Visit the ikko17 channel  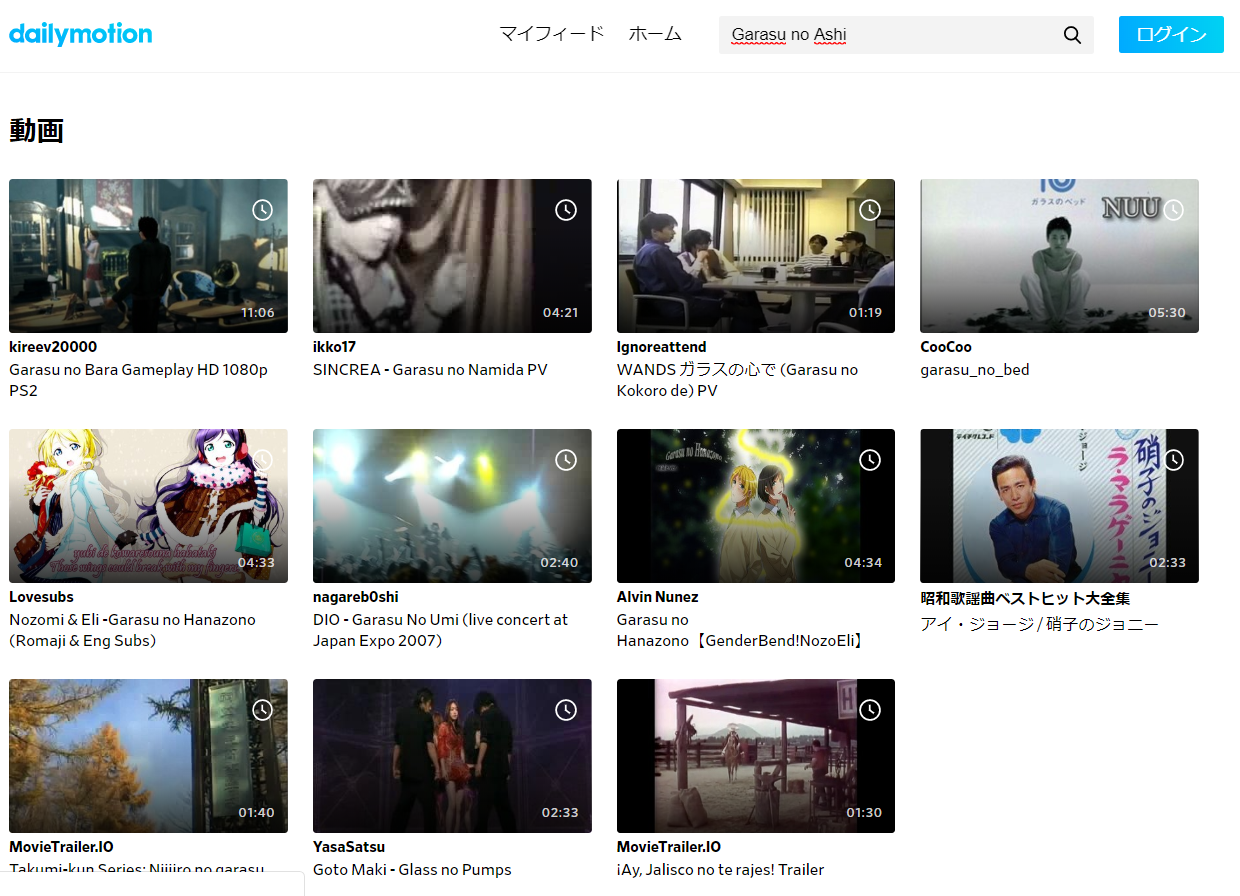[334, 347]
